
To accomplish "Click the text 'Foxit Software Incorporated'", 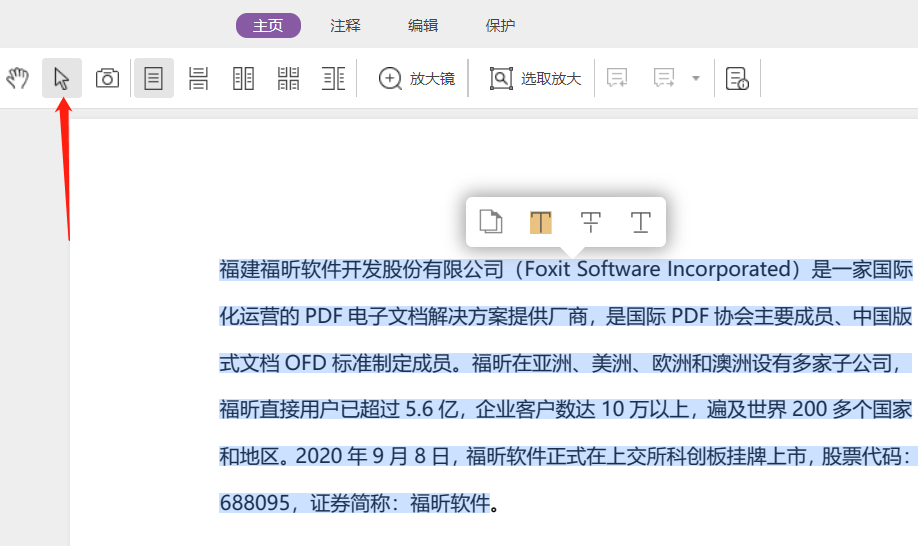I will pyautogui.click(x=658, y=269).
